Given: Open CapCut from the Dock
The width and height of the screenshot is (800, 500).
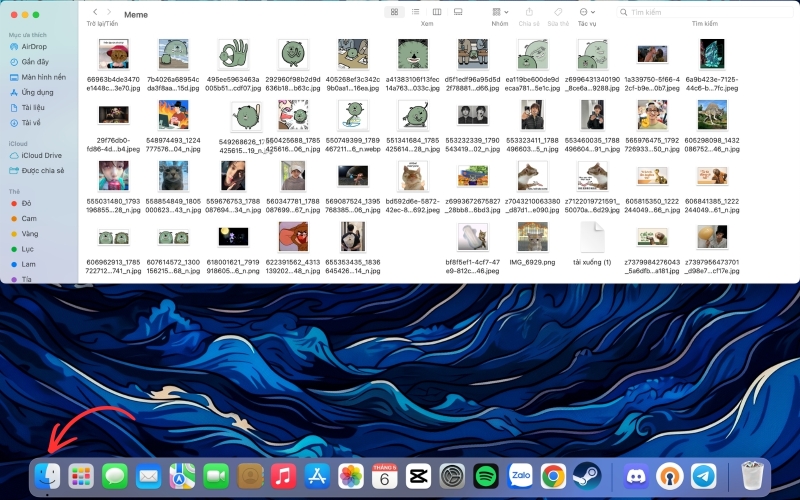Looking at the screenshot, I should point(418,477).
